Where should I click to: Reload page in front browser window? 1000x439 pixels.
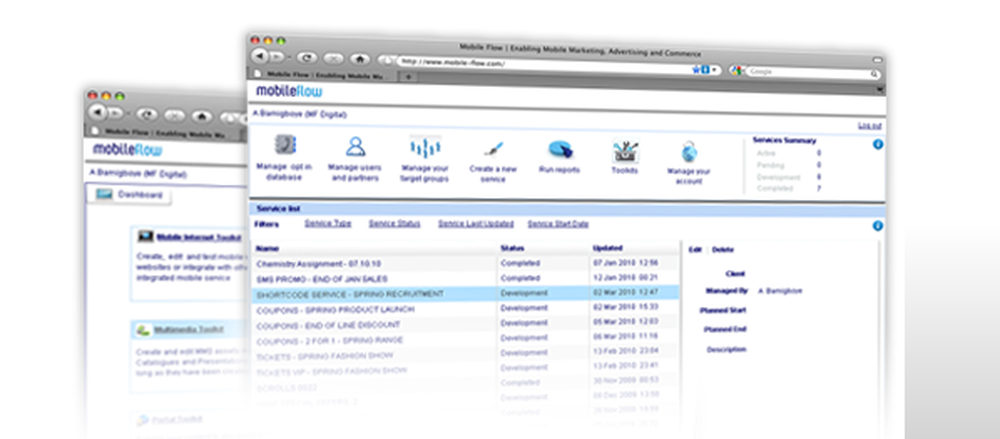307,57
